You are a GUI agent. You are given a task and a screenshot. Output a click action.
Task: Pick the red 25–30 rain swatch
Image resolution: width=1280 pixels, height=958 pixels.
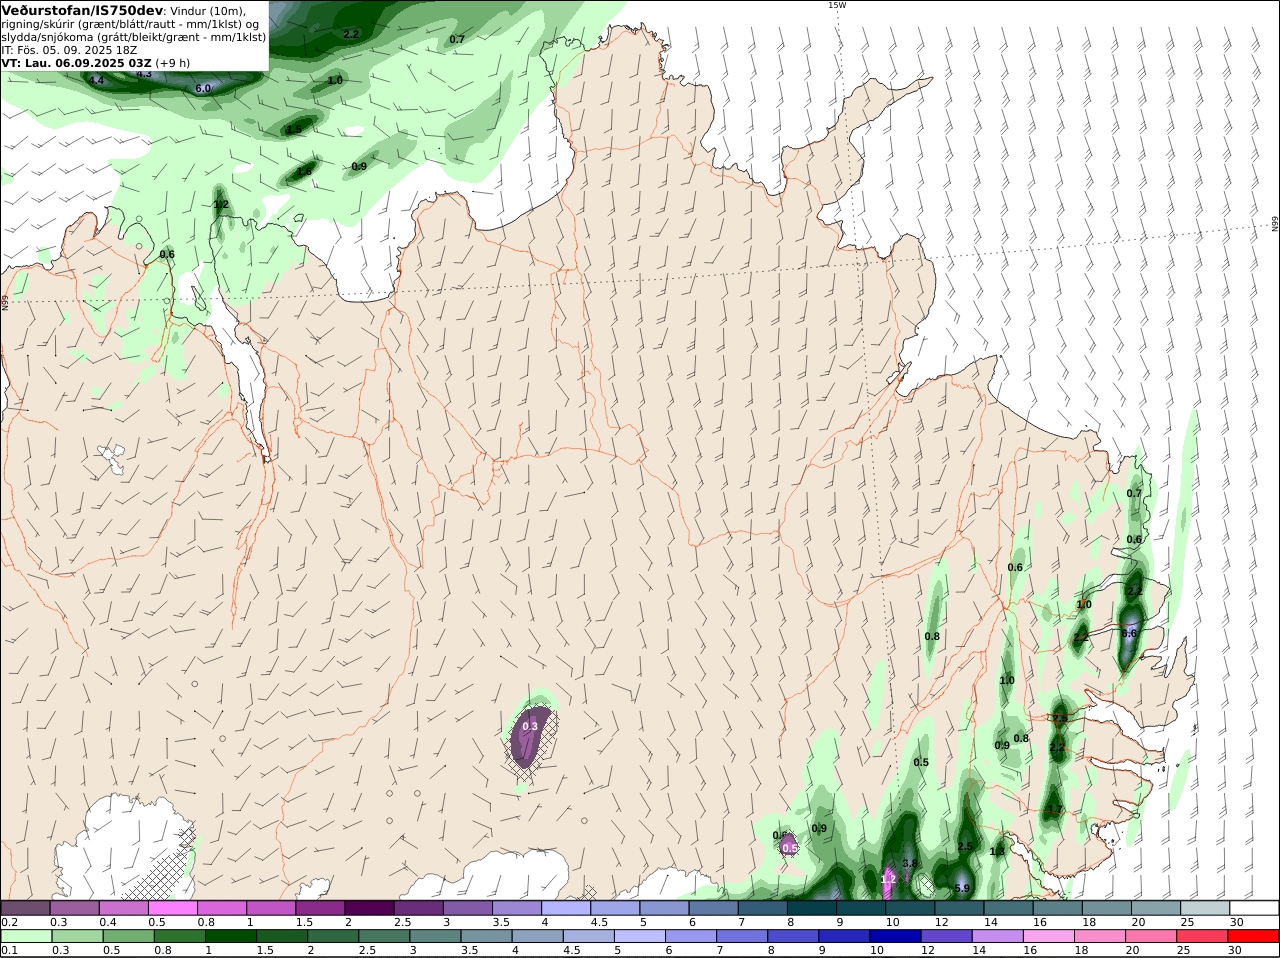click(1203, 936)
